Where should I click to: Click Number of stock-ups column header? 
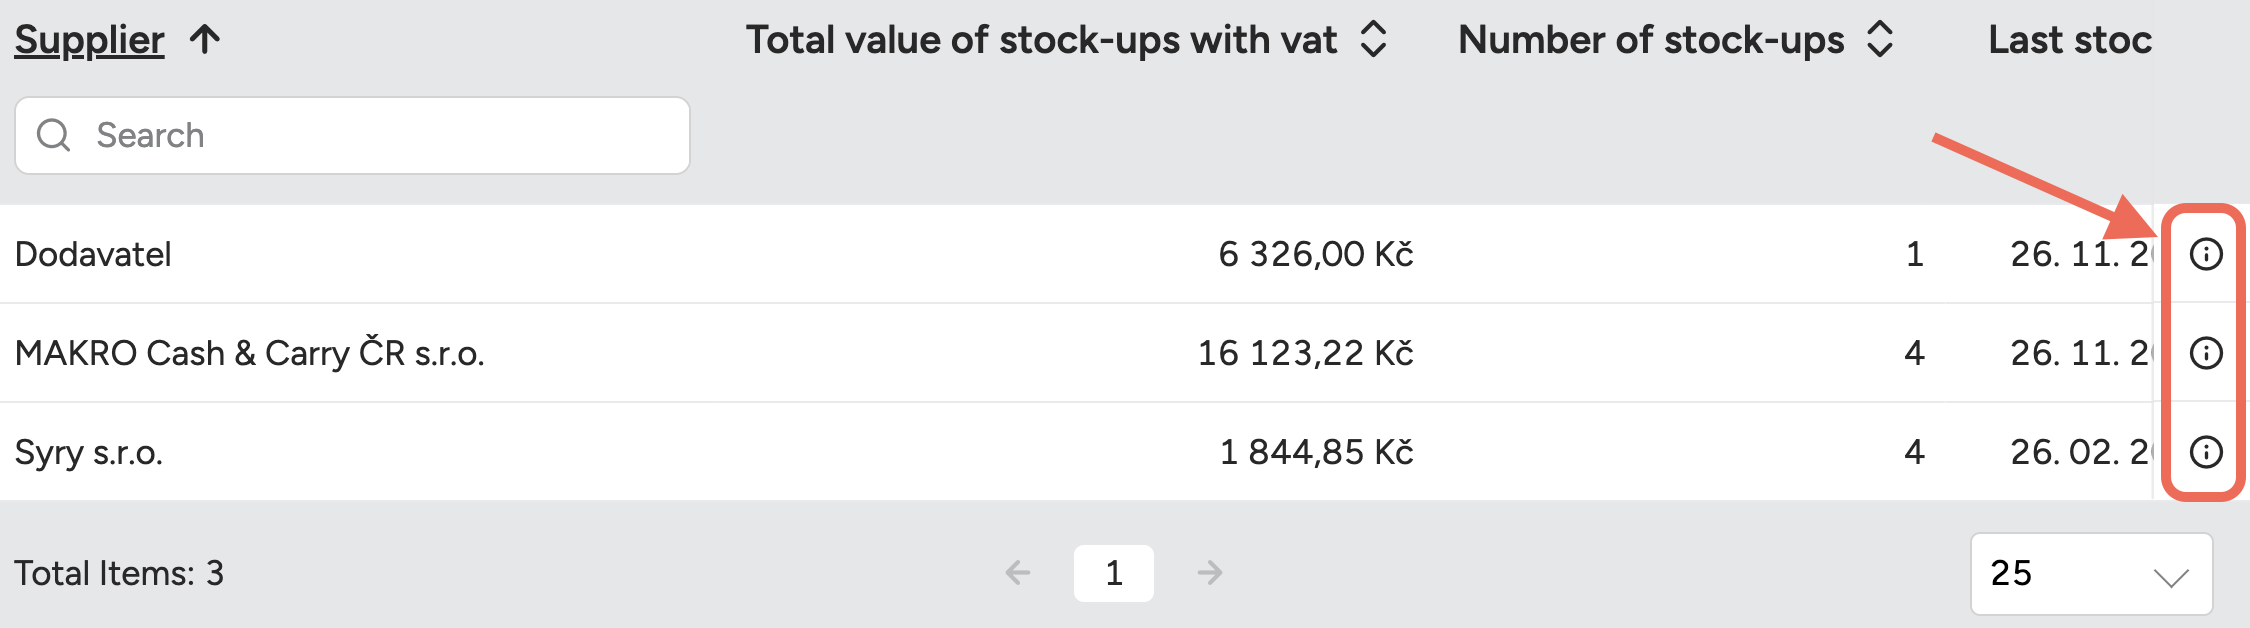point(1651,40)
